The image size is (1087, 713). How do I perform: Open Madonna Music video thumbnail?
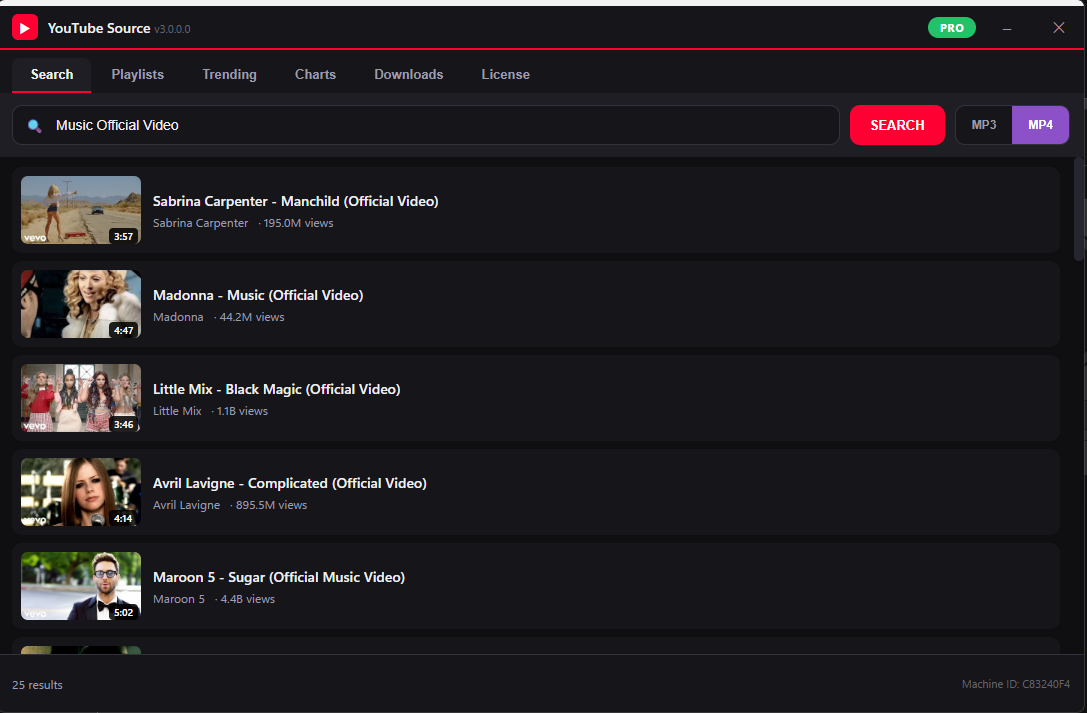[81, 304]
